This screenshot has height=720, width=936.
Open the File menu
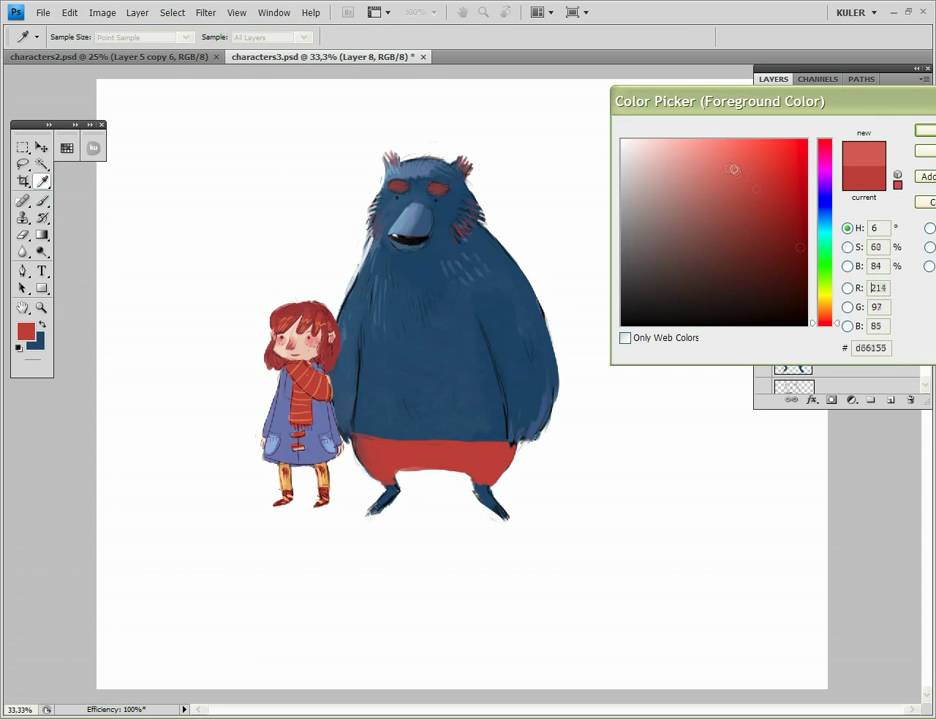tap(43, 13)
